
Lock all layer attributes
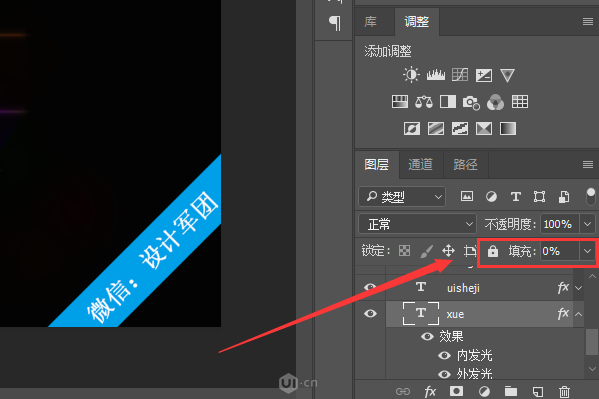(493, 251)
